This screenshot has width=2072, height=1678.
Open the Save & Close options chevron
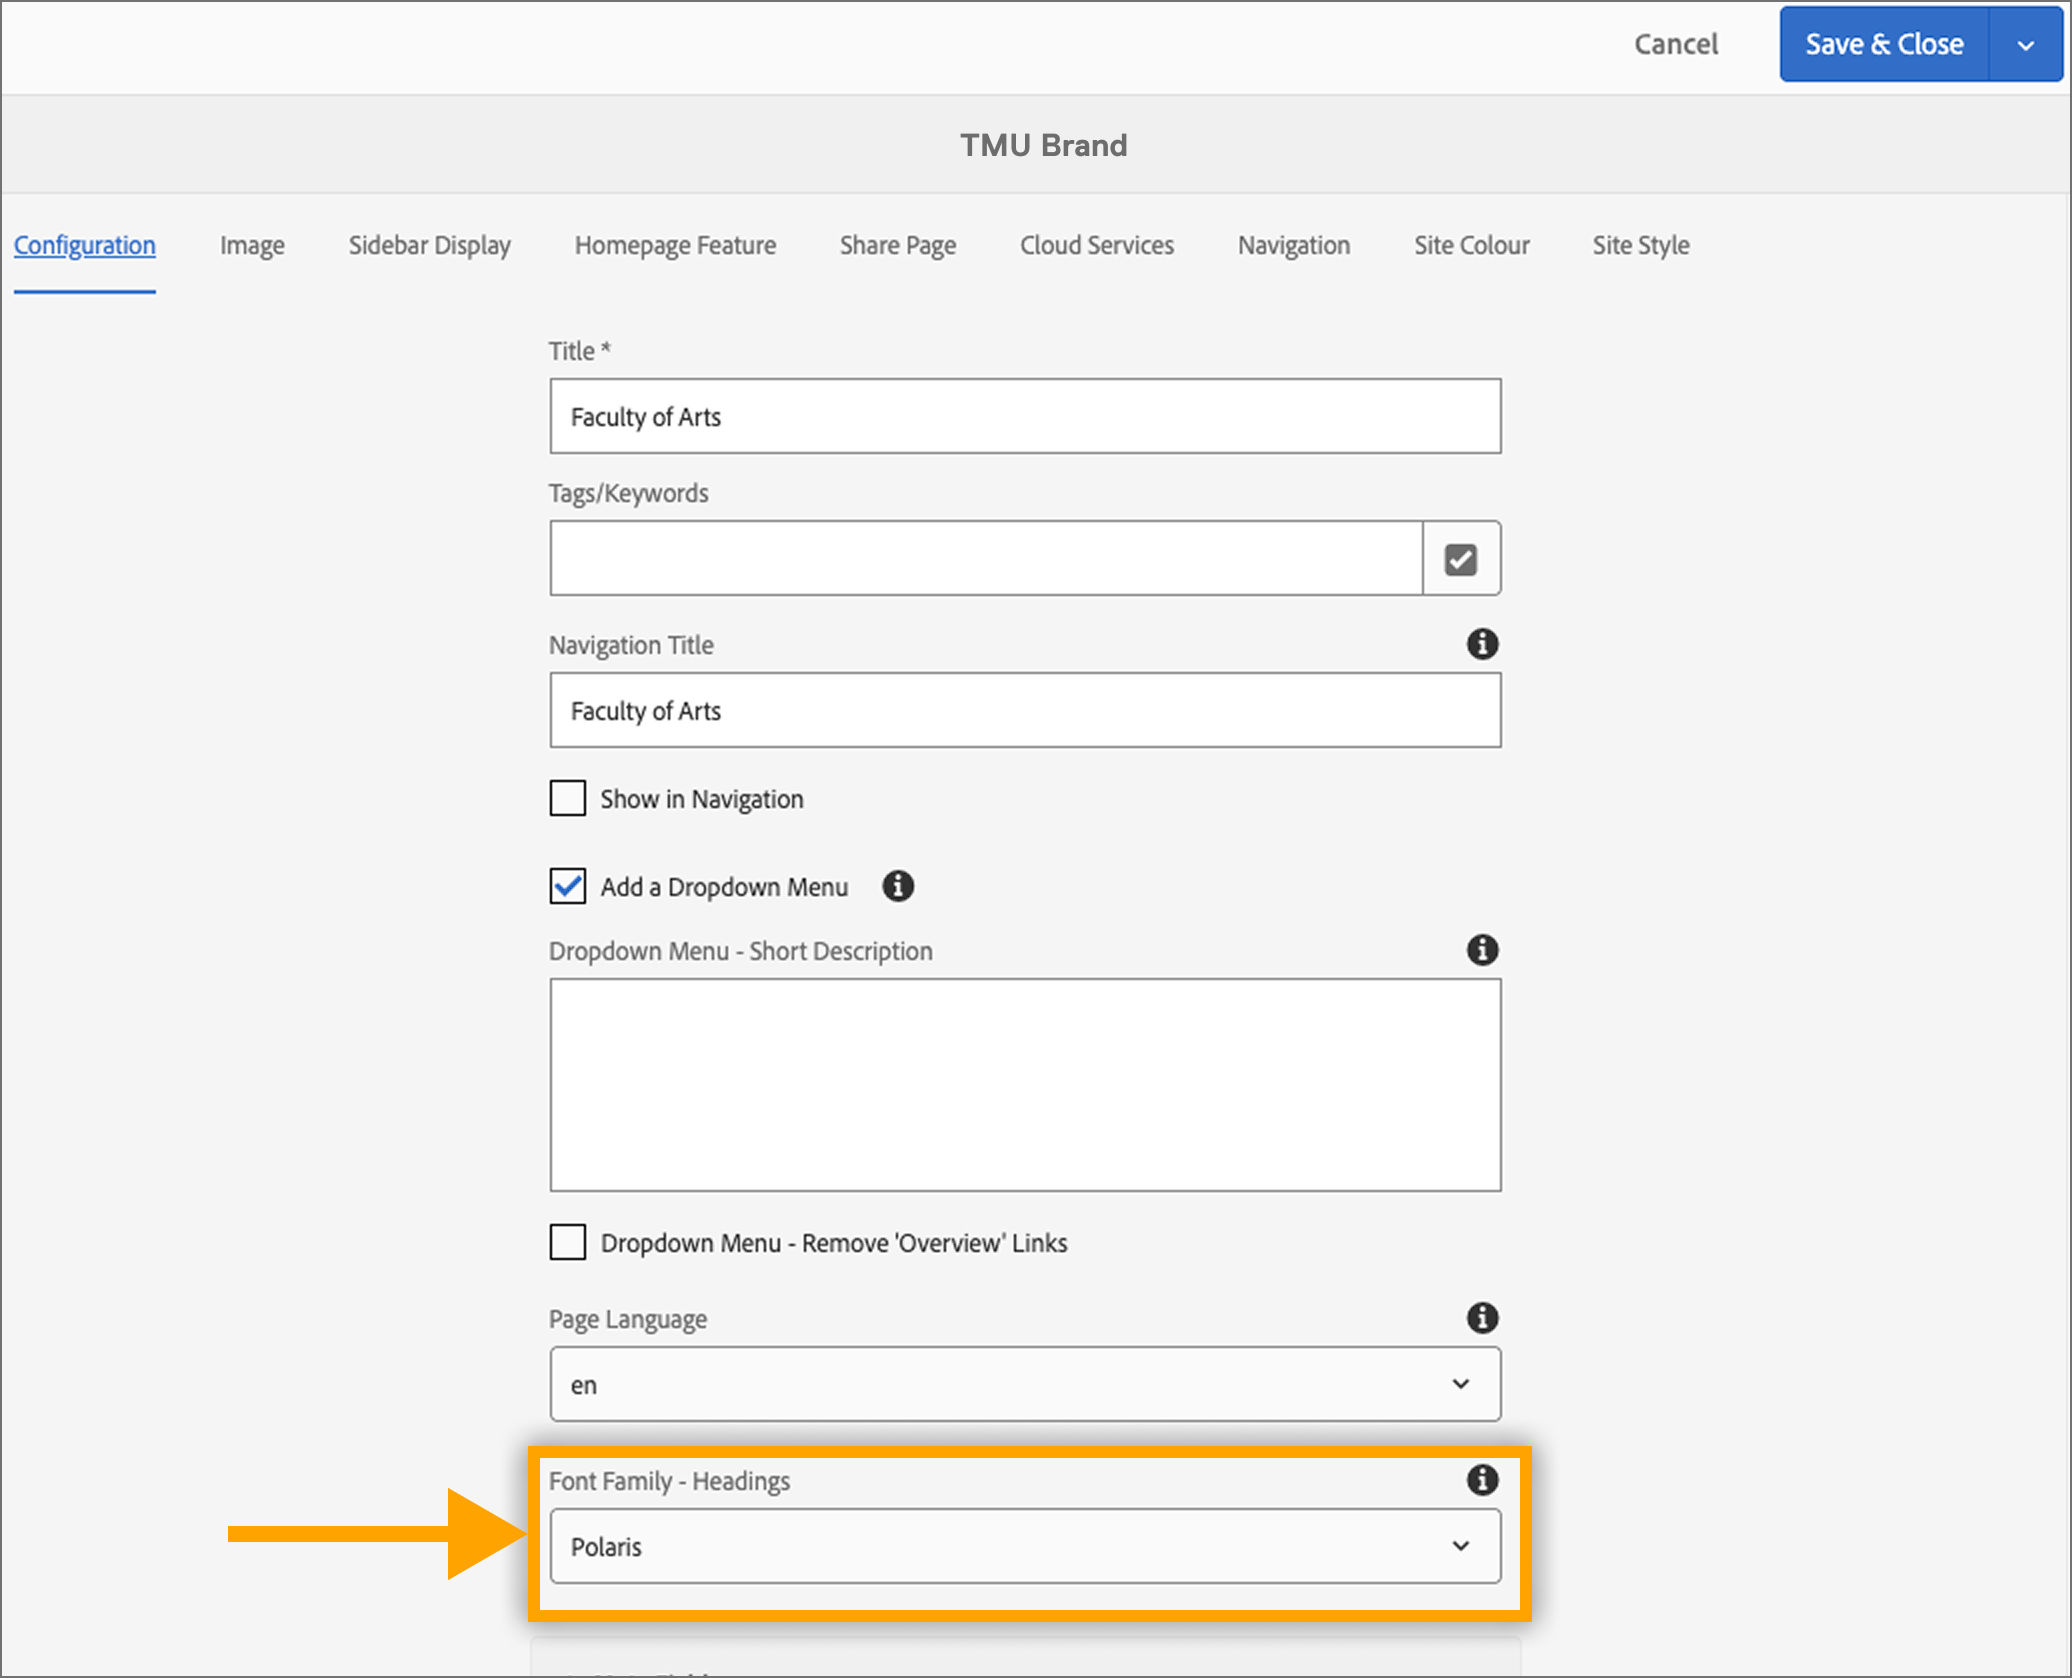coord(2026,44)
